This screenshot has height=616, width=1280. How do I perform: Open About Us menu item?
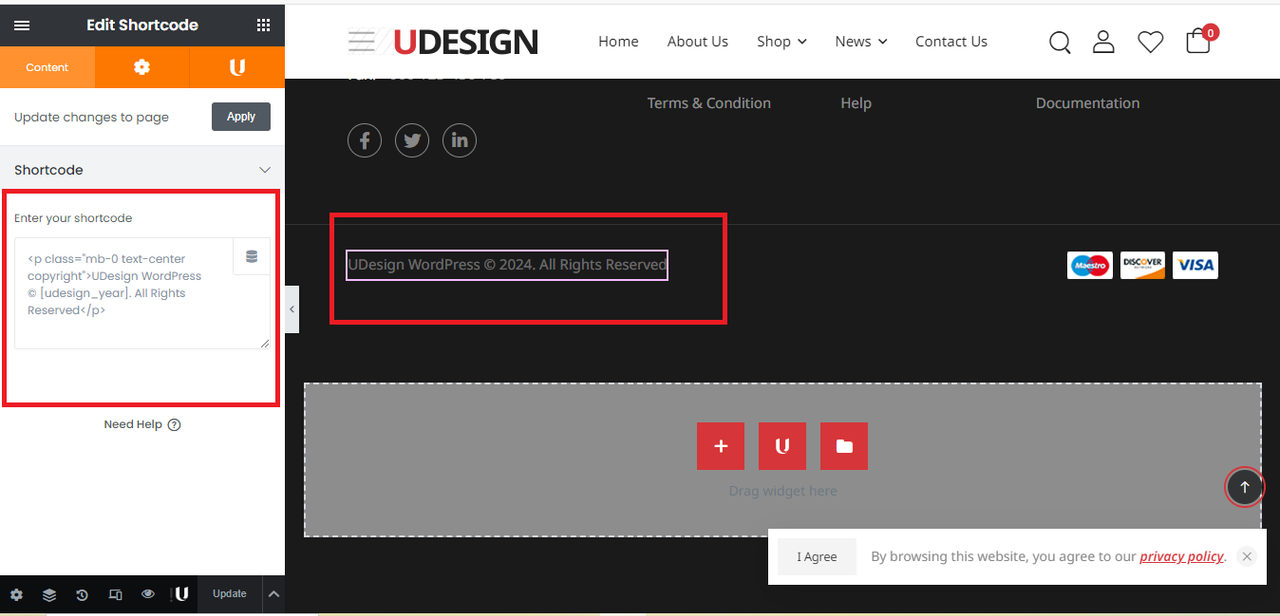point(697,41)
